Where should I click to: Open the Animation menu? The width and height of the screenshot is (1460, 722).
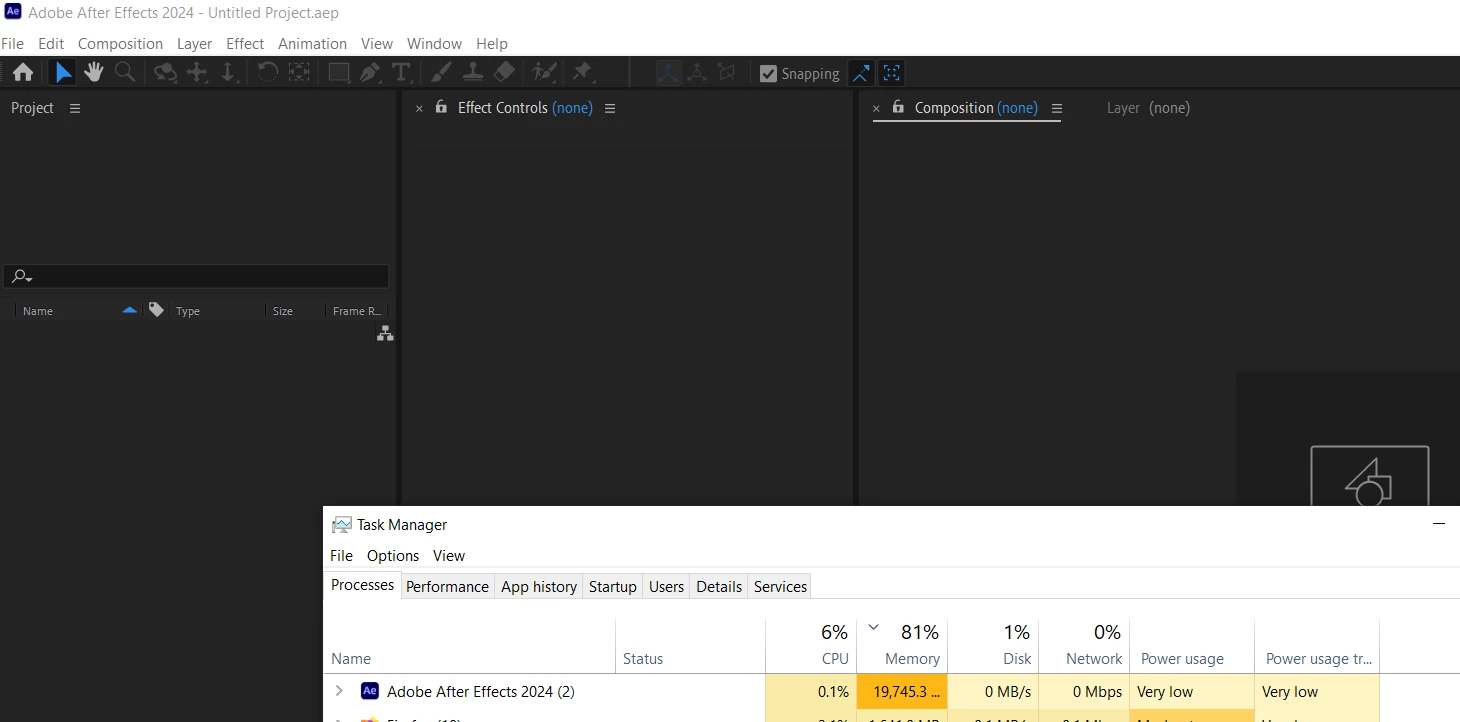(x=312, y=44)
